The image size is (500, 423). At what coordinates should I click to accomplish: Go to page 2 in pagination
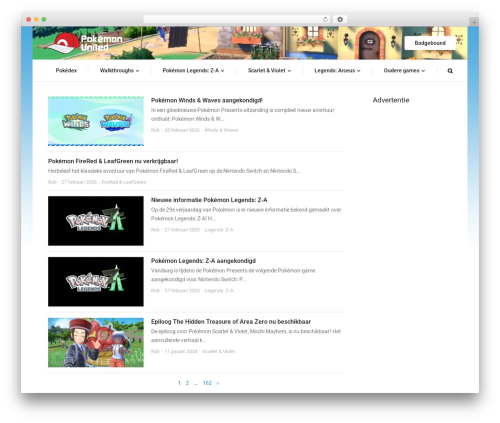pos(187,383)
